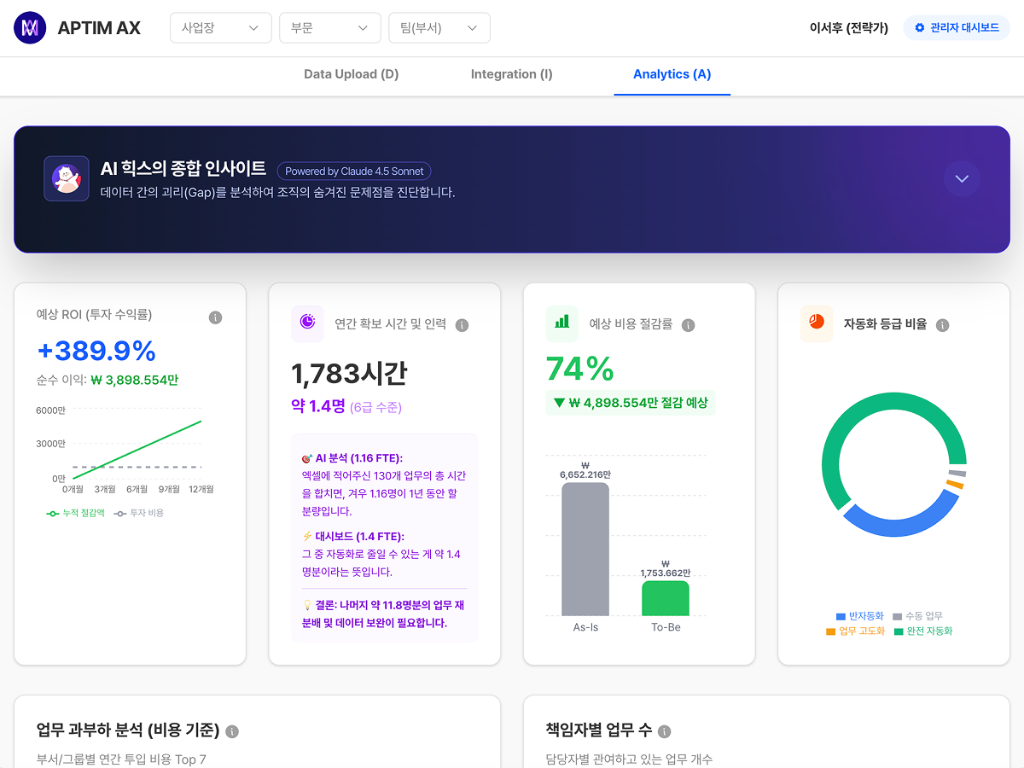
Task: Click the APTIM AX logo icon
Action: coord(30,28)
